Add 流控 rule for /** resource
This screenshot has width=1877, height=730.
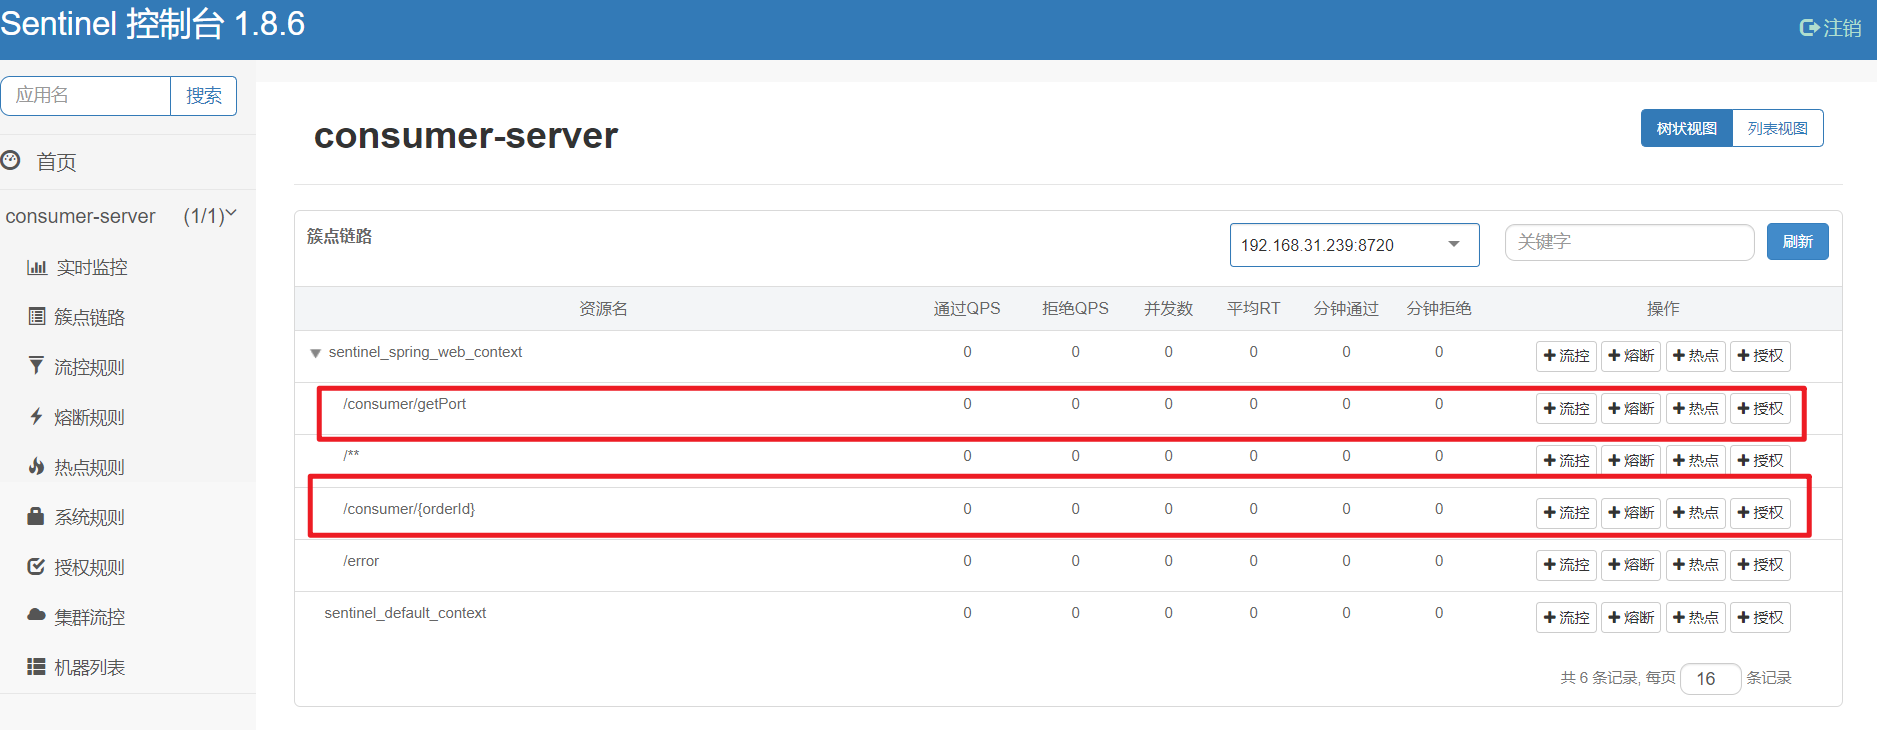tap(1566, 460)
